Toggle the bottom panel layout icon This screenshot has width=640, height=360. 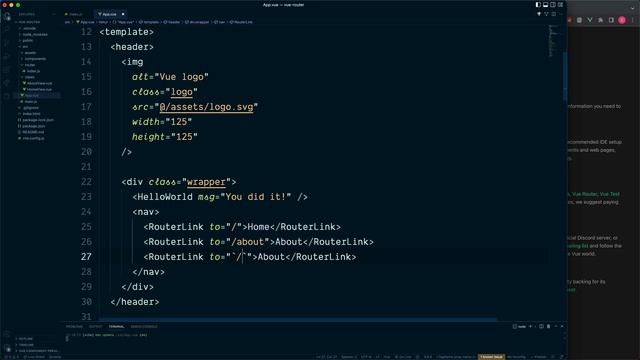pyautogui.click(x=545, y=5)
